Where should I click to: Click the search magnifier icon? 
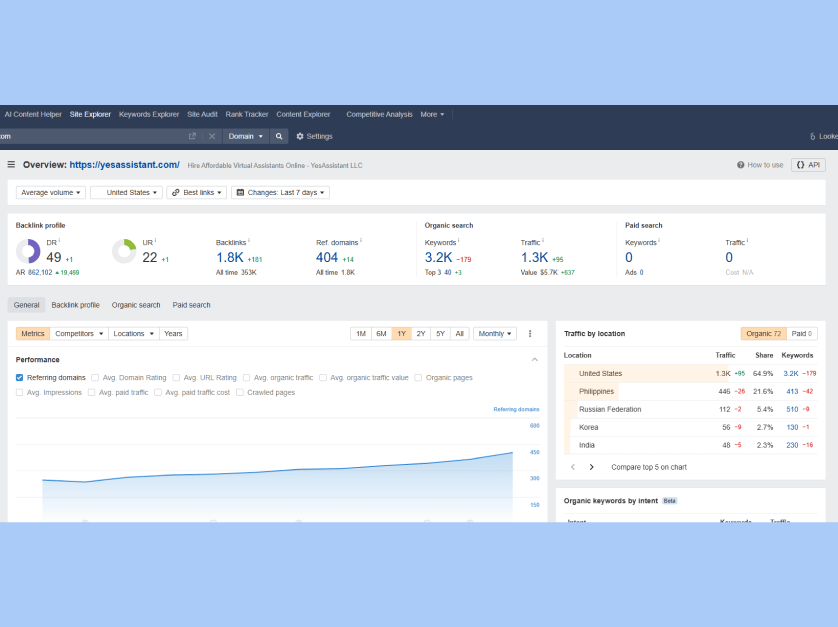279,136
